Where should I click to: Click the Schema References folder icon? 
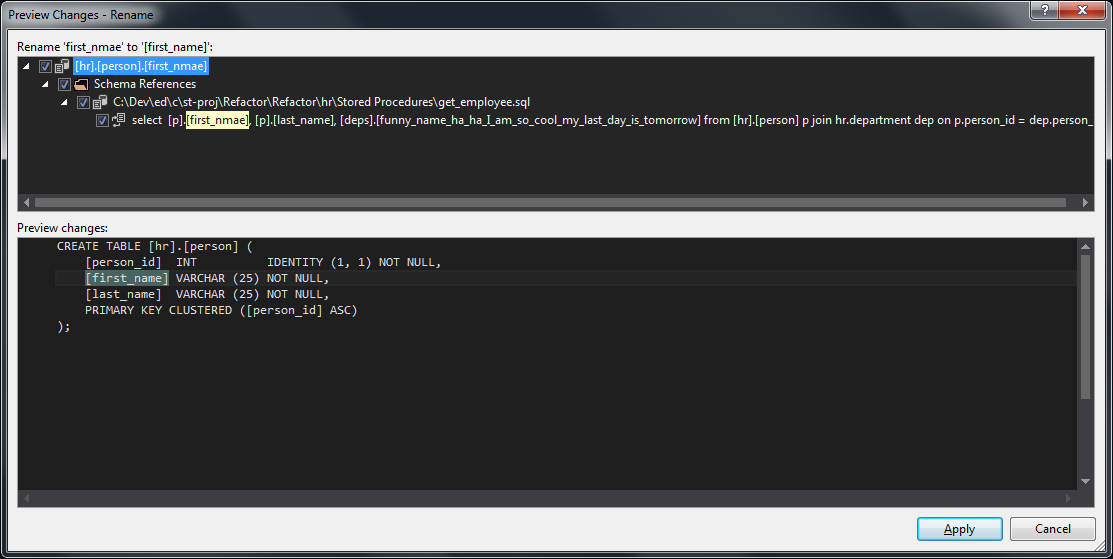coord(81,84)
